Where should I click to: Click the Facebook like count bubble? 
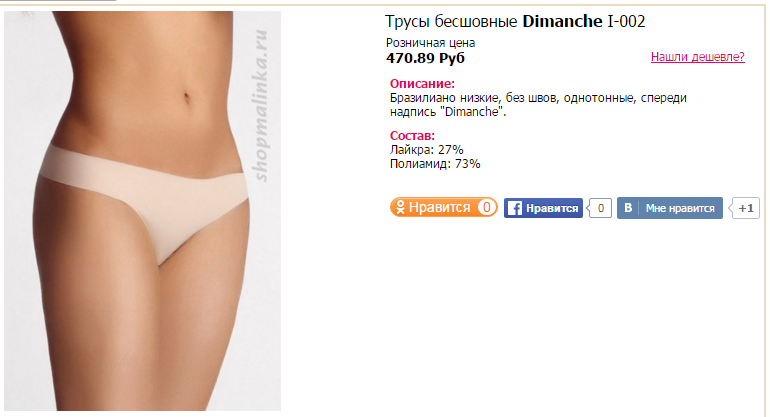tap(600, 208)
